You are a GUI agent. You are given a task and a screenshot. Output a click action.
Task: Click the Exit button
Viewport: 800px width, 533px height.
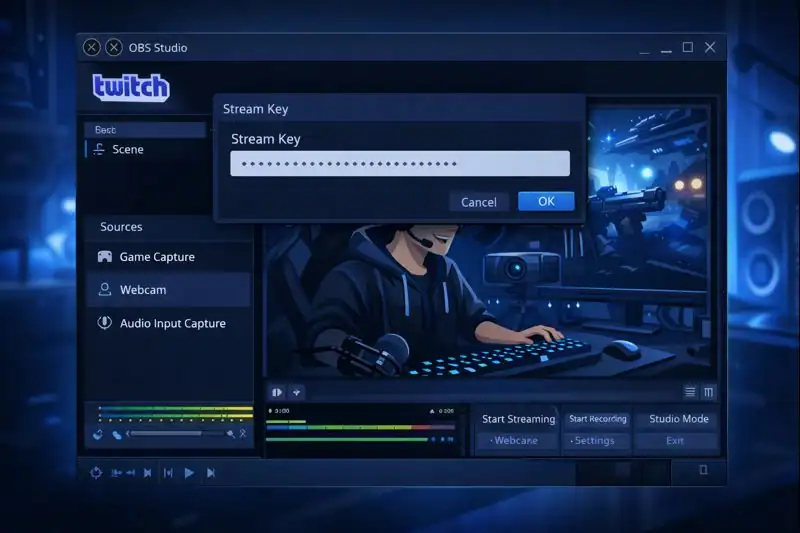[675, 440]
